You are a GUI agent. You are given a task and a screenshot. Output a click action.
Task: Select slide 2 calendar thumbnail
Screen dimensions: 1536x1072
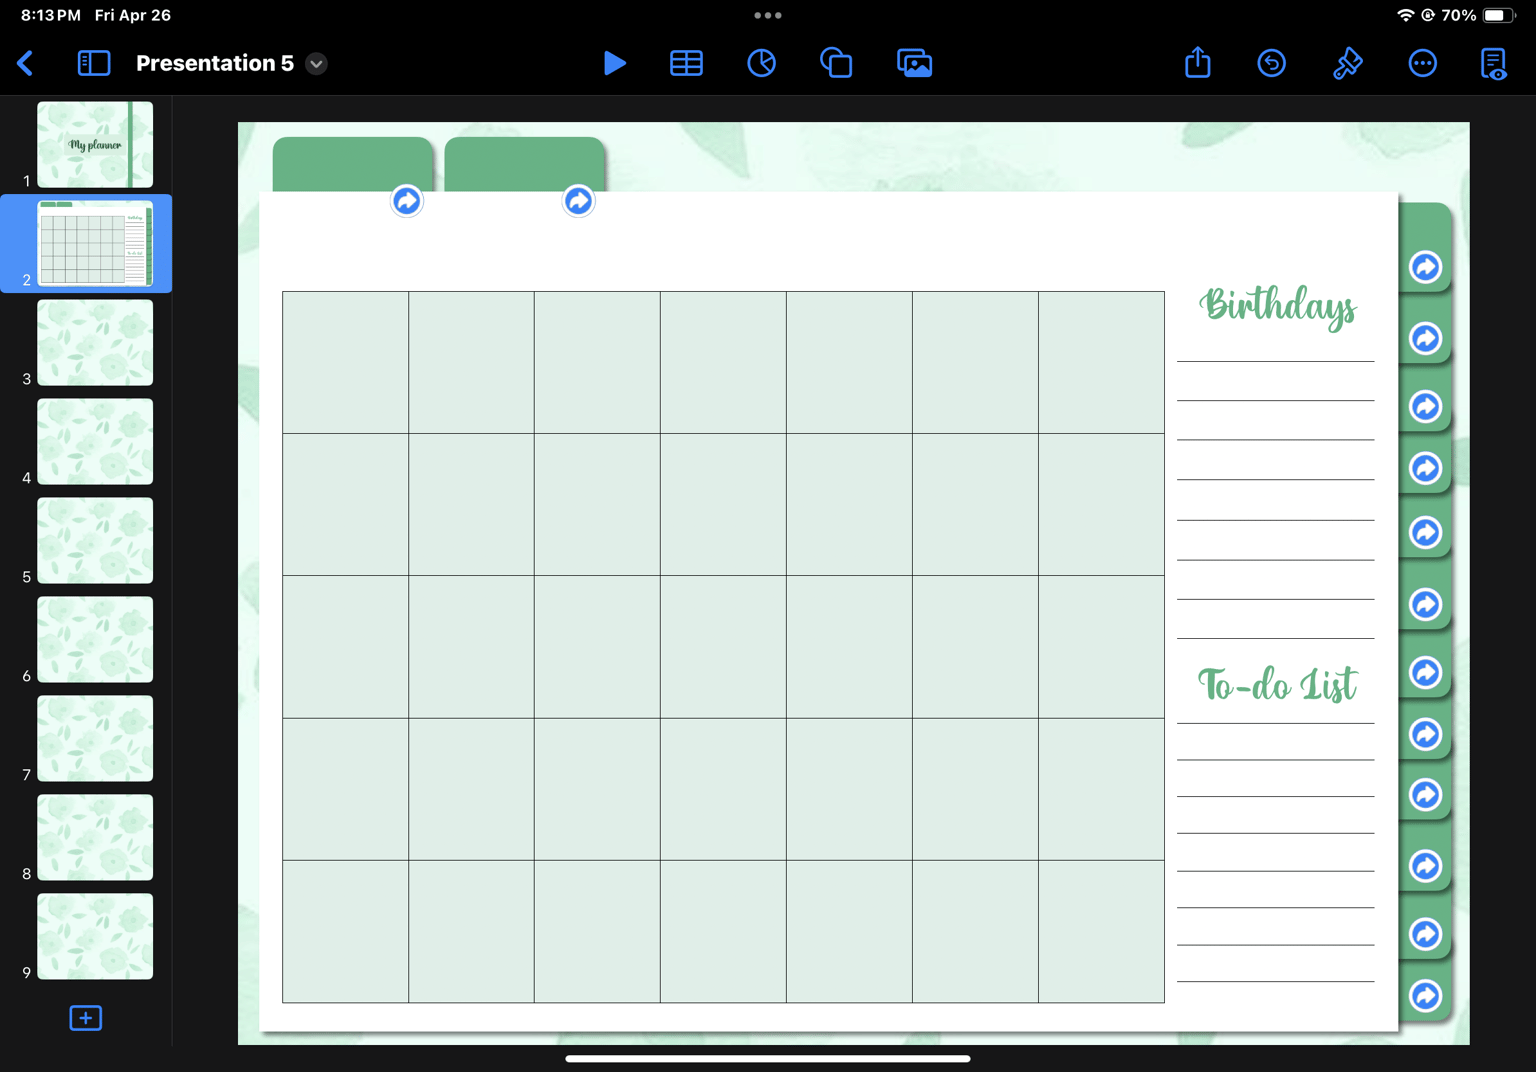coord(95,243)
